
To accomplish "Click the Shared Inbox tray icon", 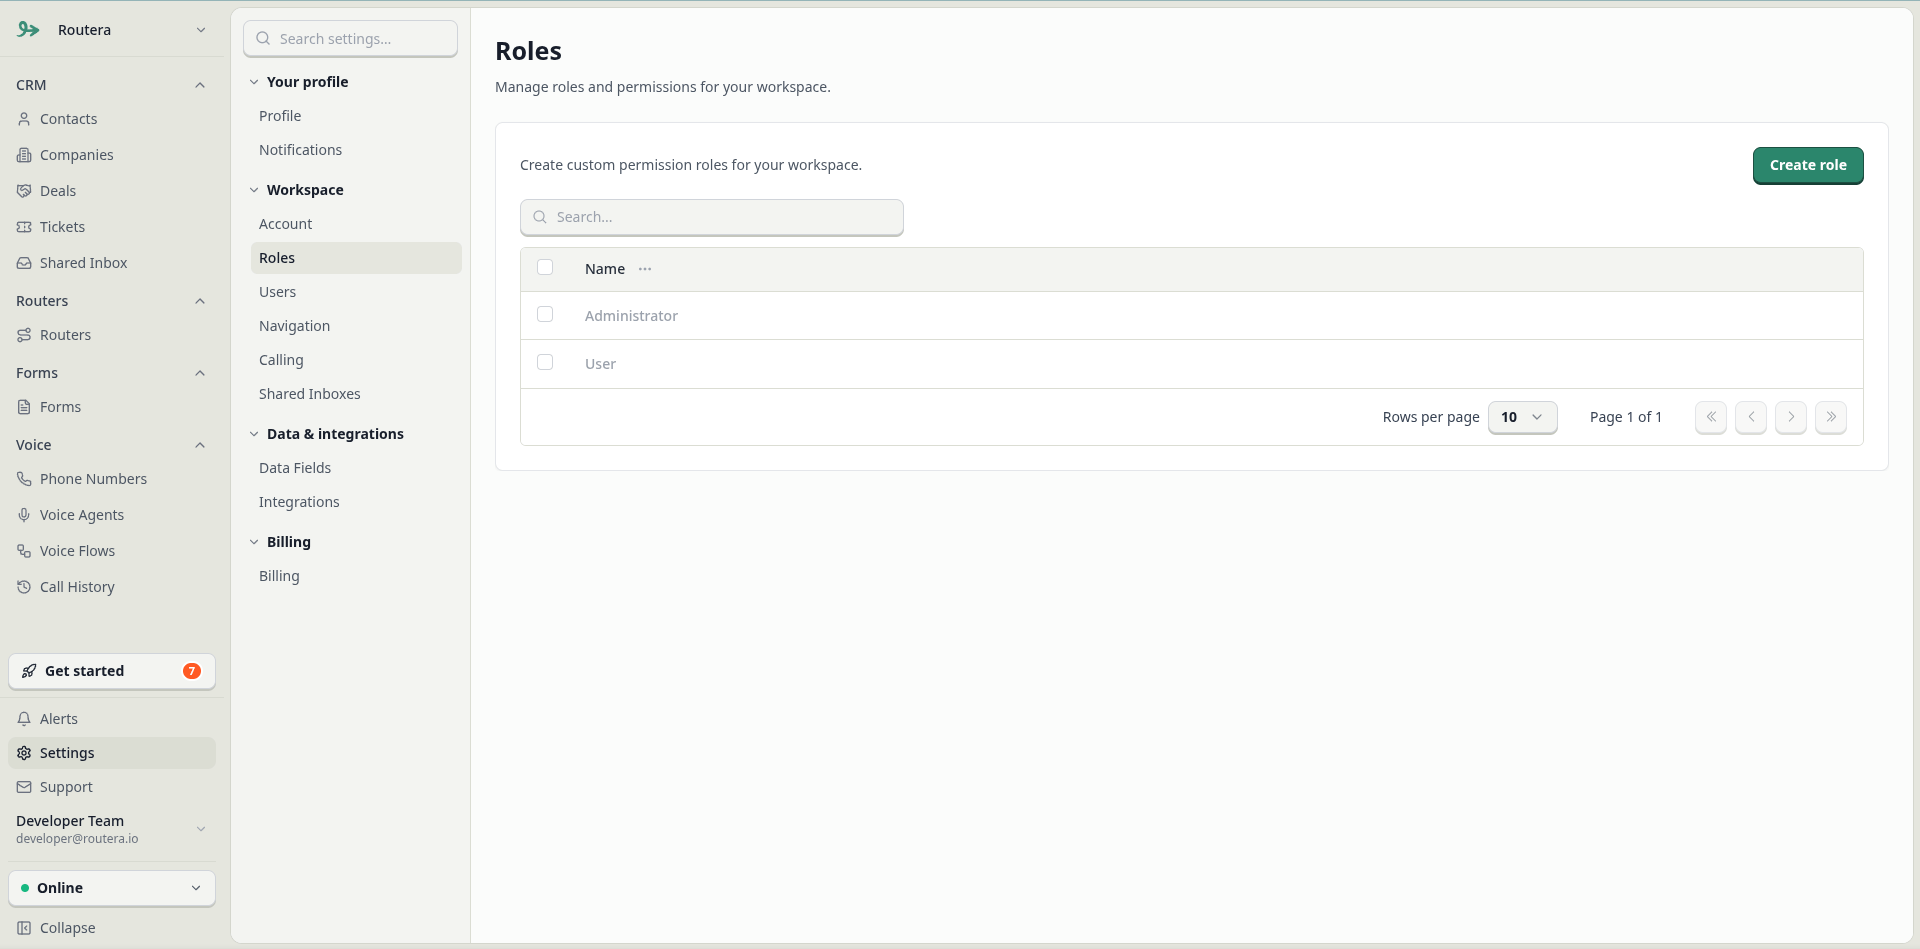I will (24, 263).
